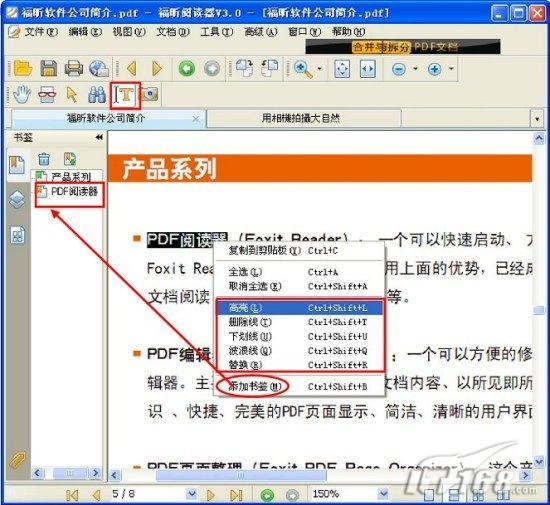This screenshot has width=550, height=505.
Task: Open the page thumbnails panel icon
Action: 17,235
